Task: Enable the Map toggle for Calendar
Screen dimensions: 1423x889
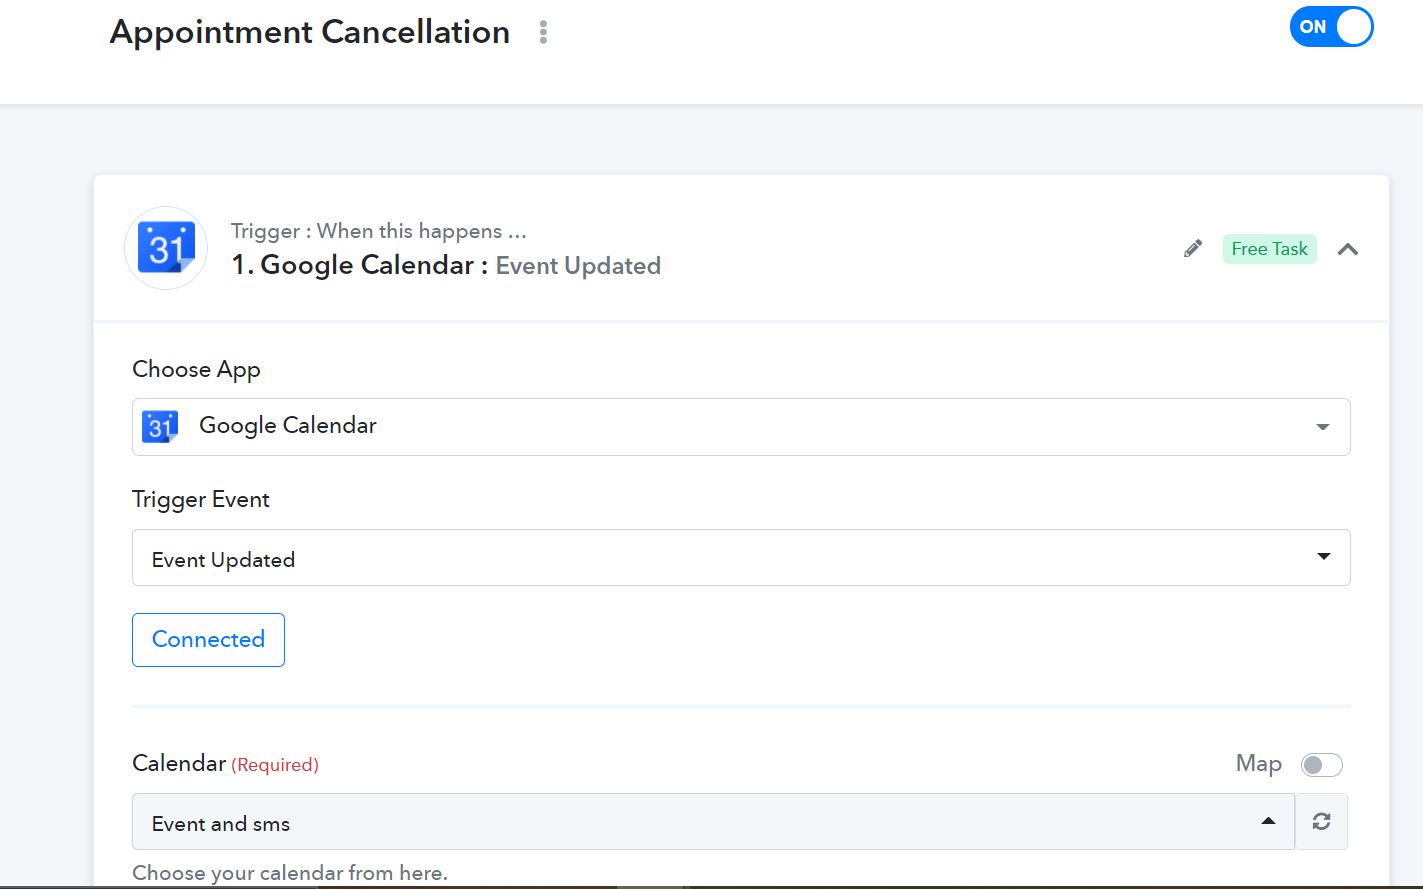Action: coord(1321,765)
